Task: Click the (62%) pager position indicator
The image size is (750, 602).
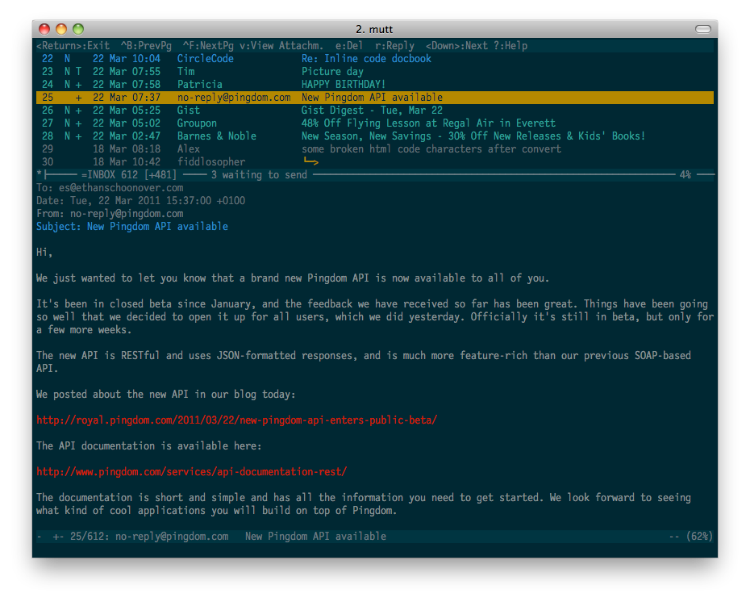Action: coord(699,536)
